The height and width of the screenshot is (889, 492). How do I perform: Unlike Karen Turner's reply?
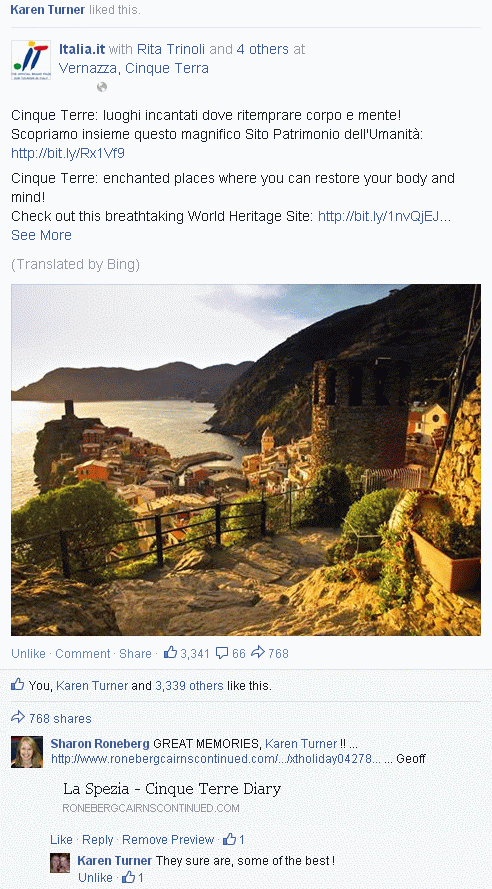[95, 877]
